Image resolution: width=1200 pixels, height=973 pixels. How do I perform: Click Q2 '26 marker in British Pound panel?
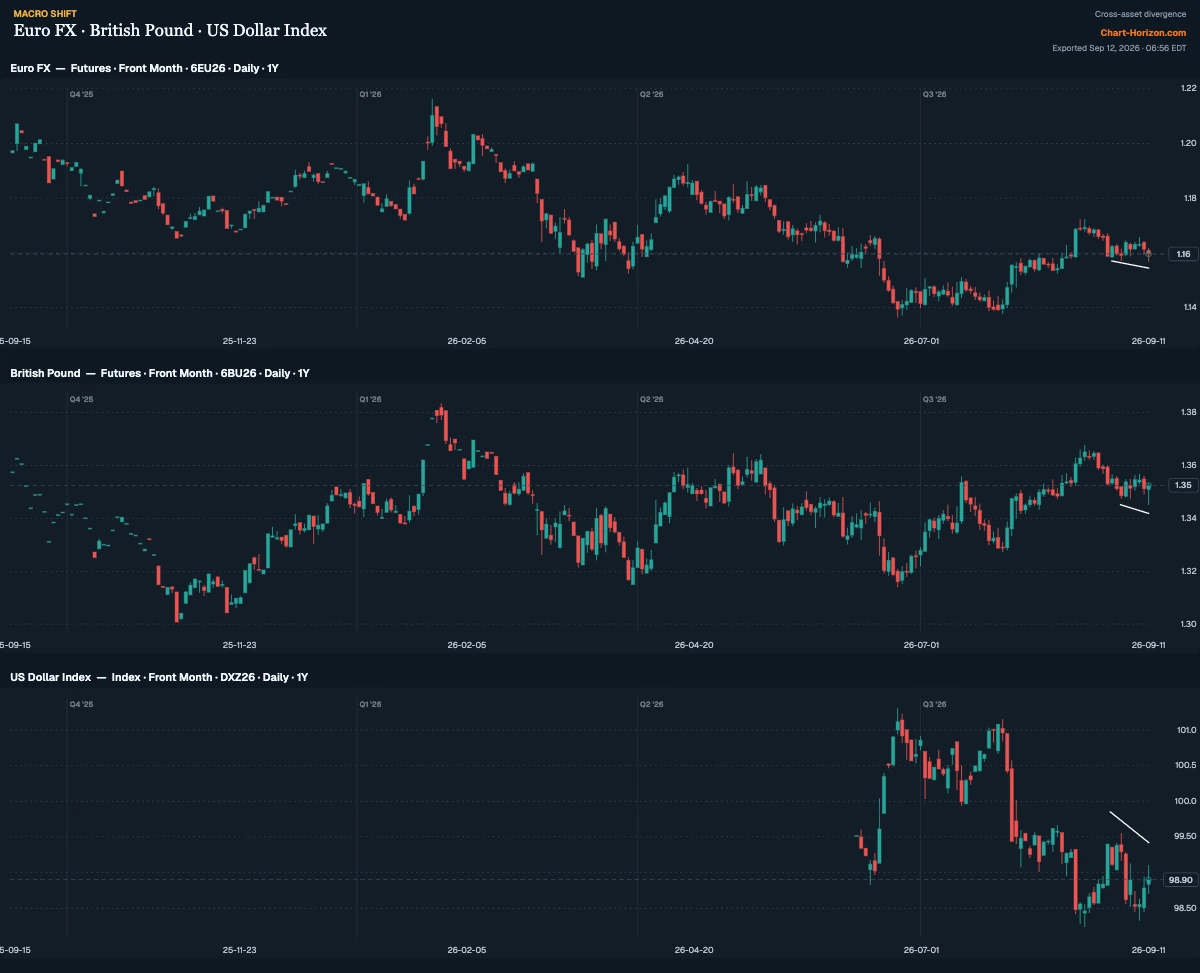click(x=651, y=399)
